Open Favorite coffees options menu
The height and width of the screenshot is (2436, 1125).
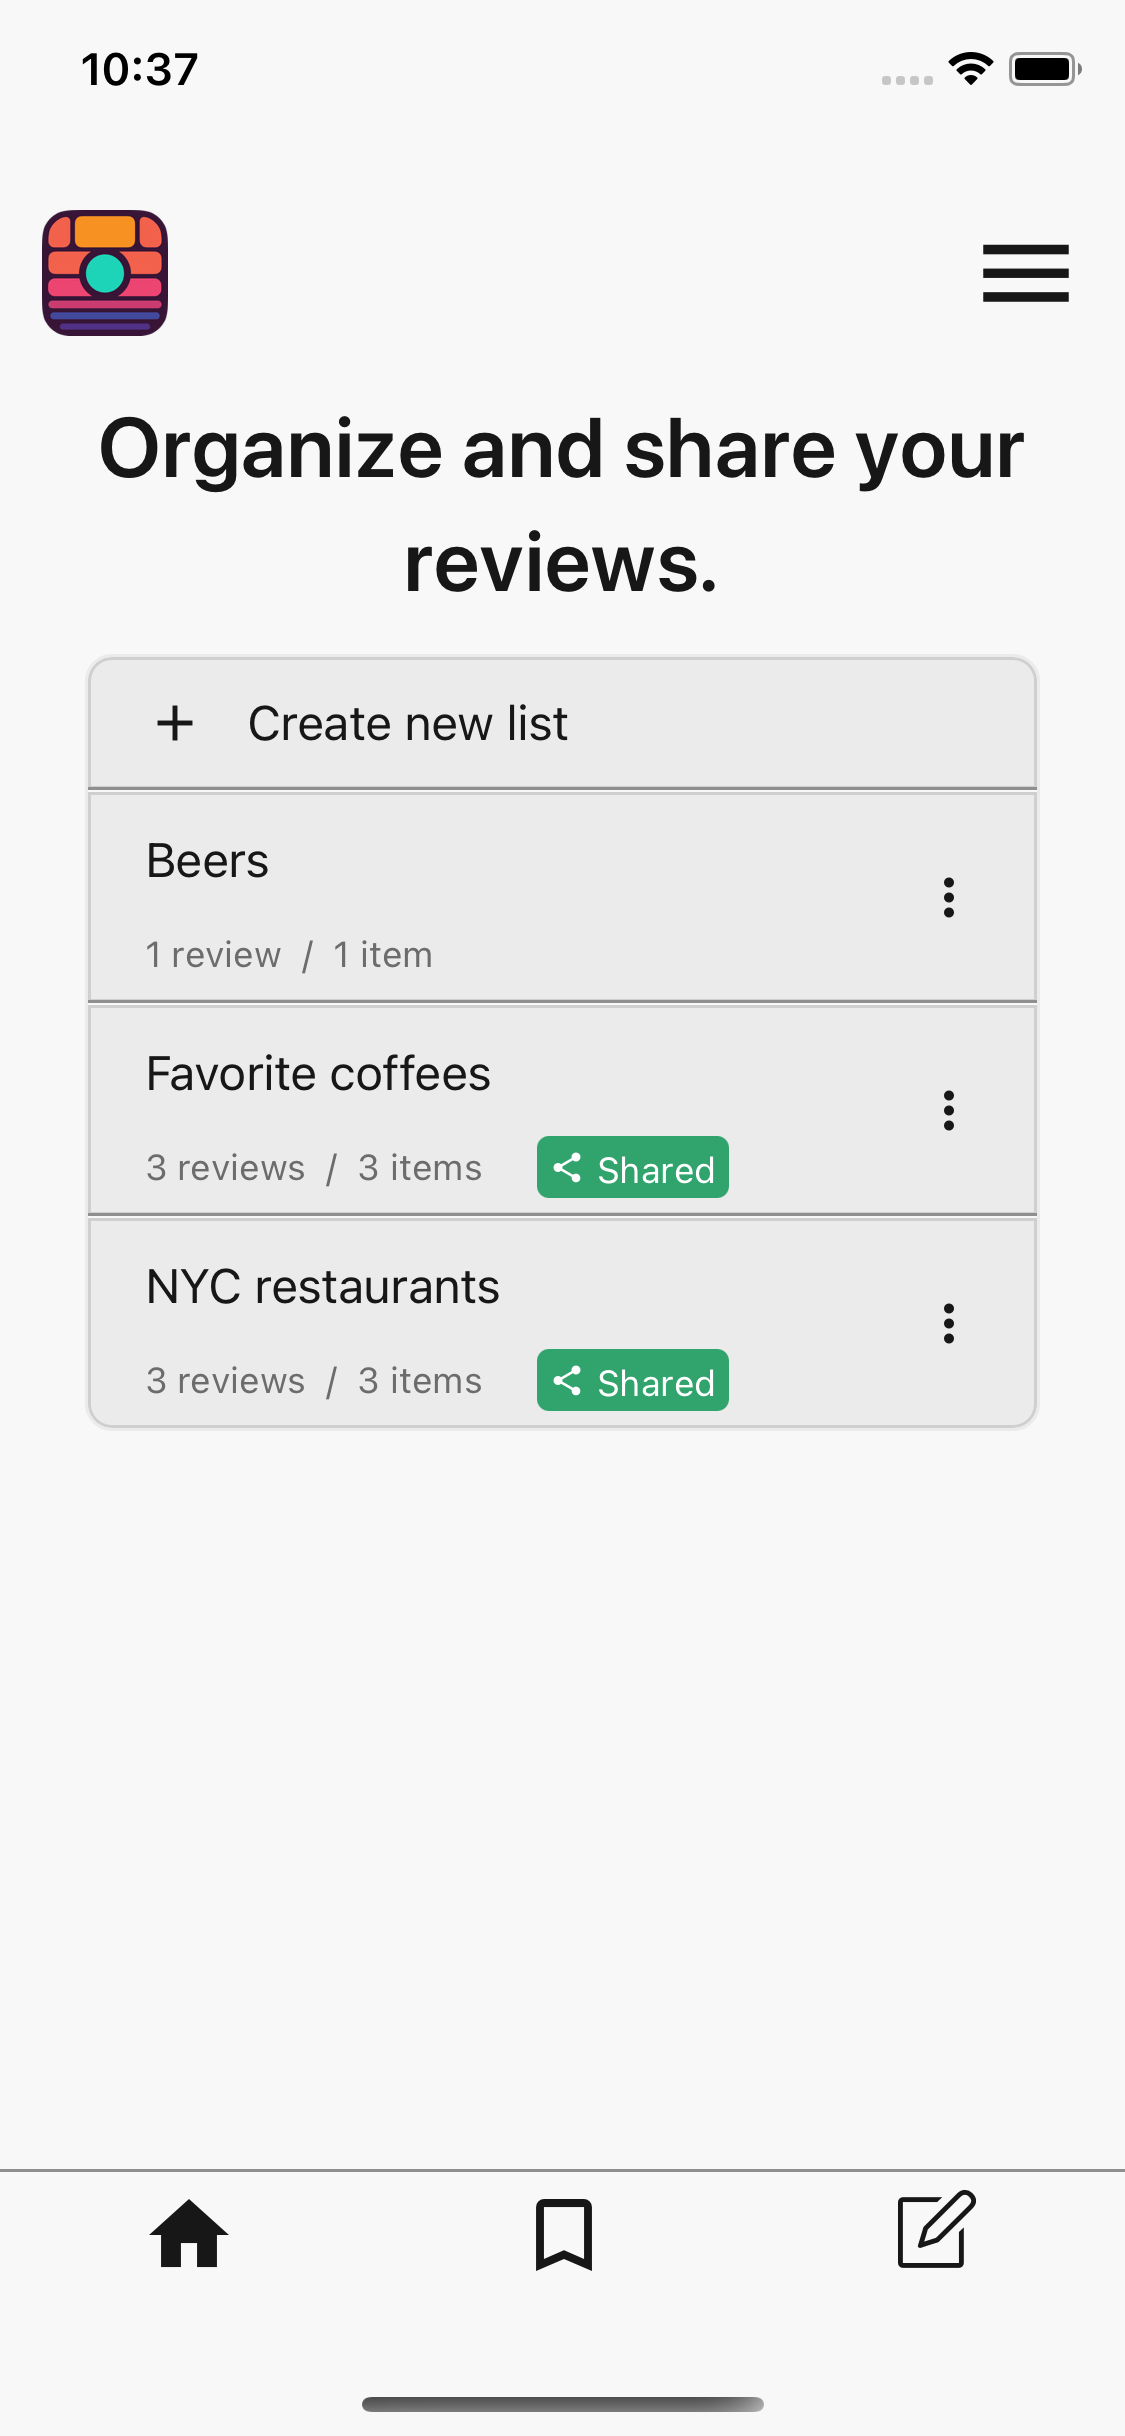(948, 1110)
